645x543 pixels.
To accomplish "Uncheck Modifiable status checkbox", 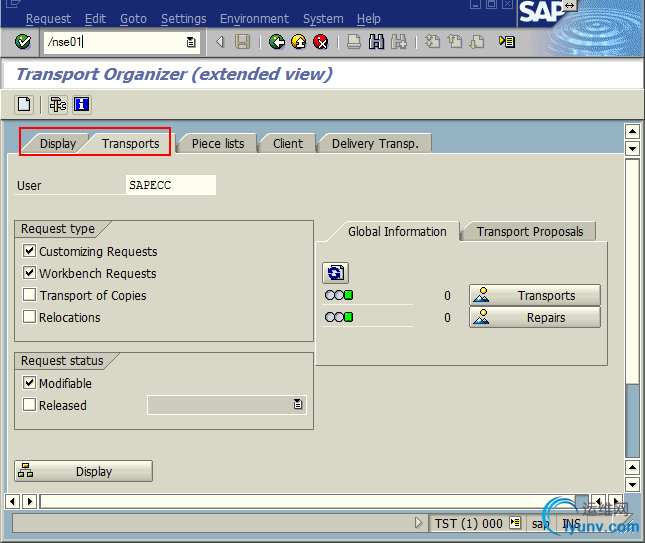I will coord(29,383).
